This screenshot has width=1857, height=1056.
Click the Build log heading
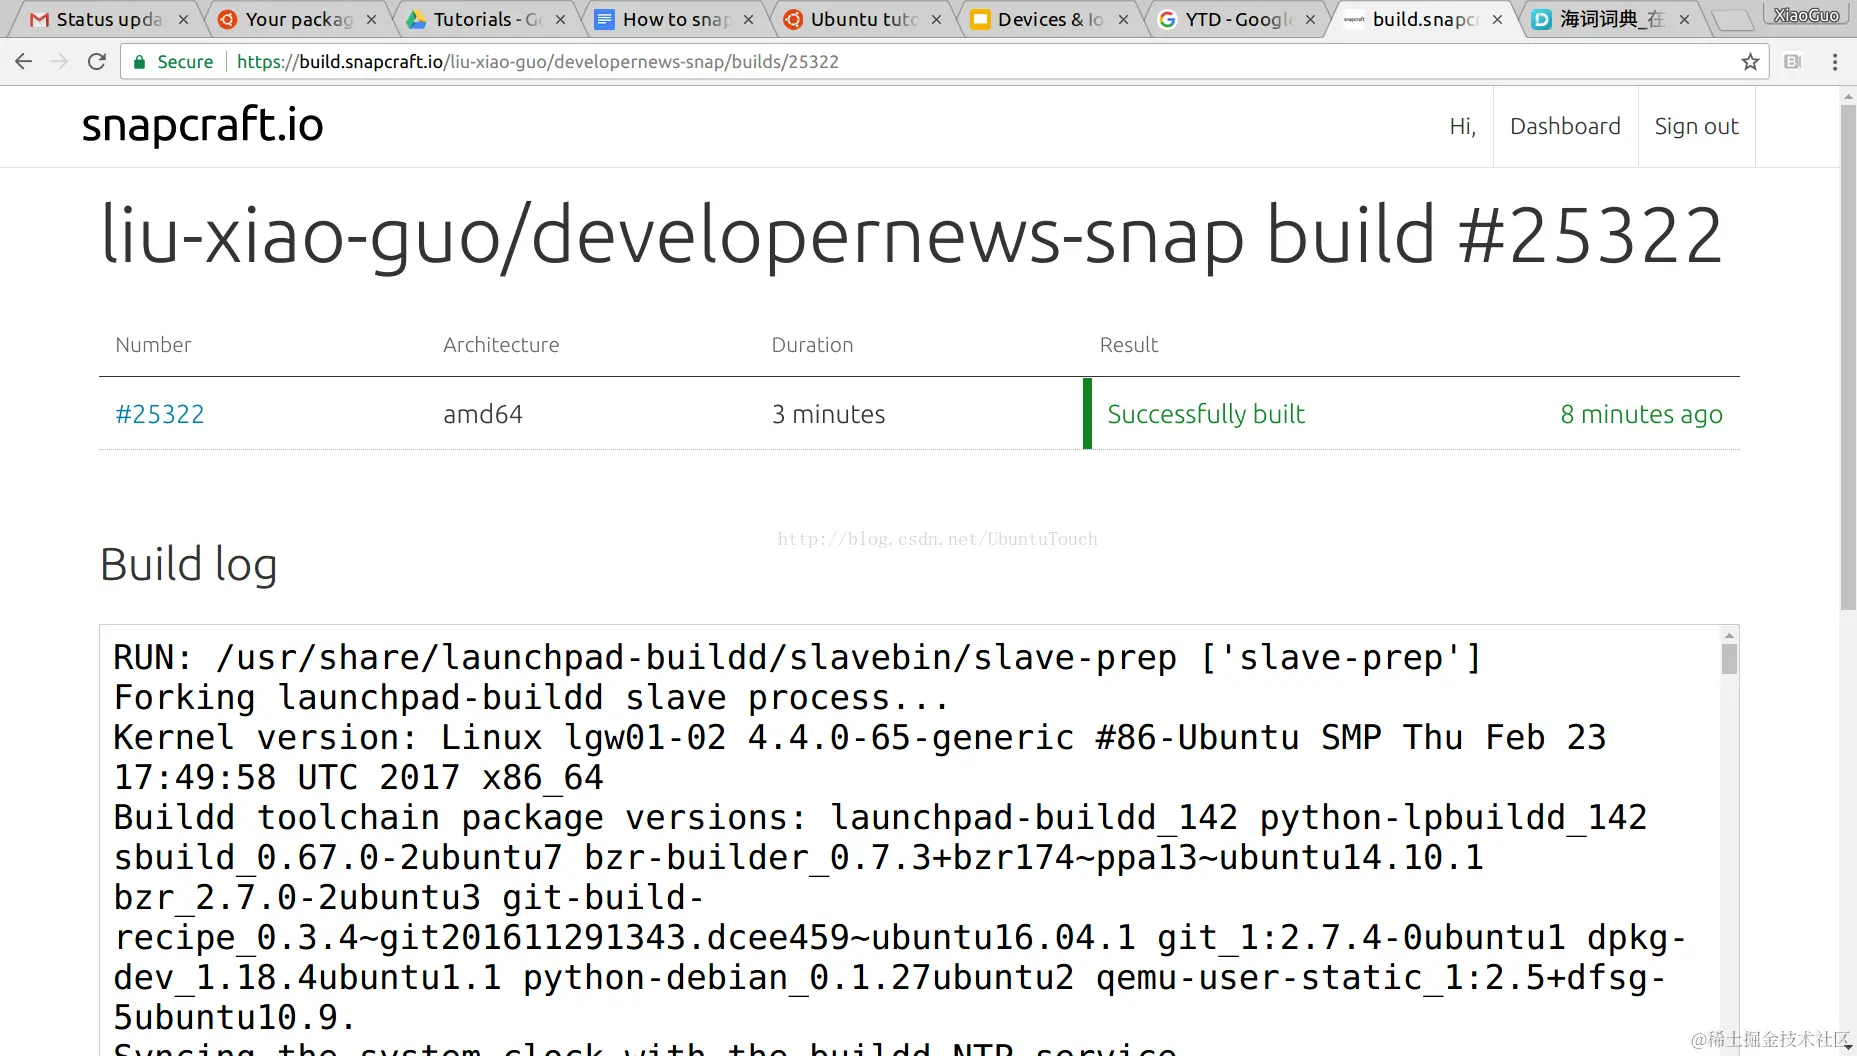(188, 565)
